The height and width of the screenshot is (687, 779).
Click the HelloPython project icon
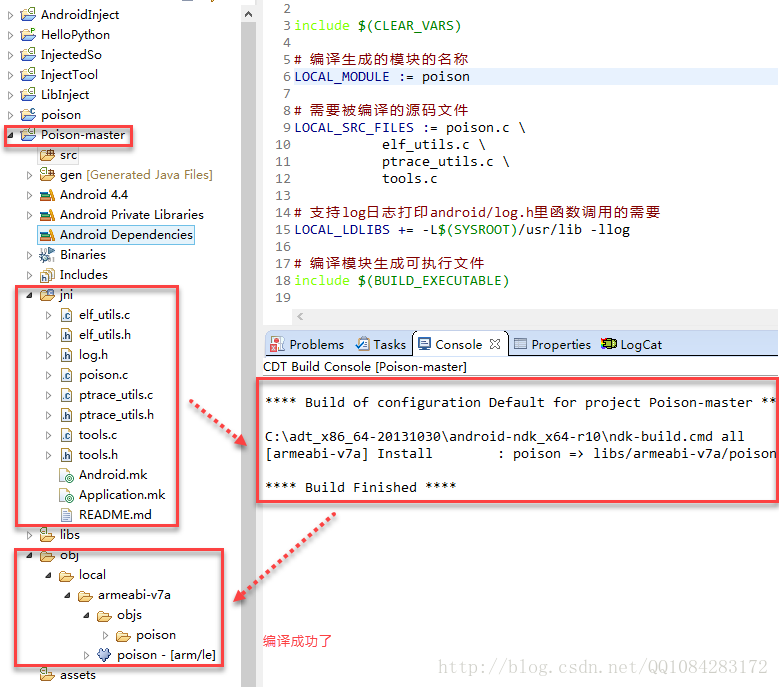pyautogui.click(x=28, y=34)
